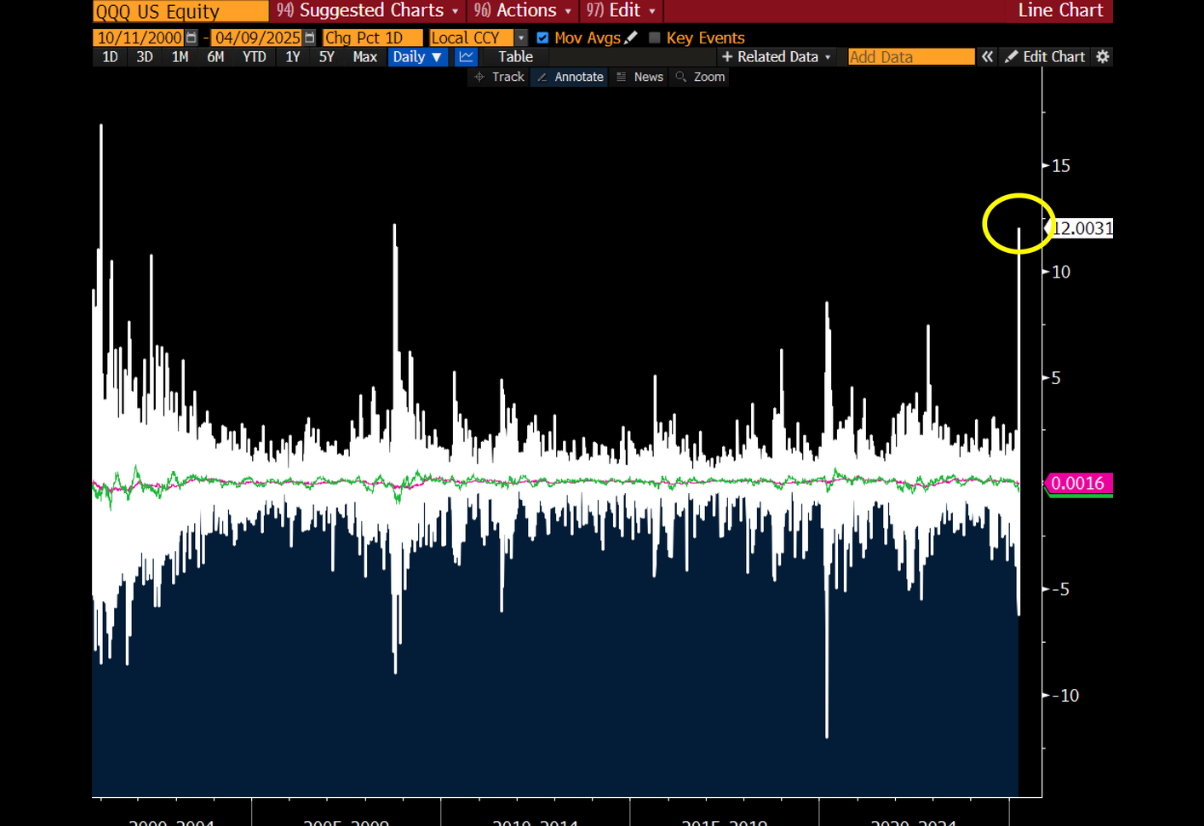
Task: Open chart settings gear icon
Action: [1103, 57]
